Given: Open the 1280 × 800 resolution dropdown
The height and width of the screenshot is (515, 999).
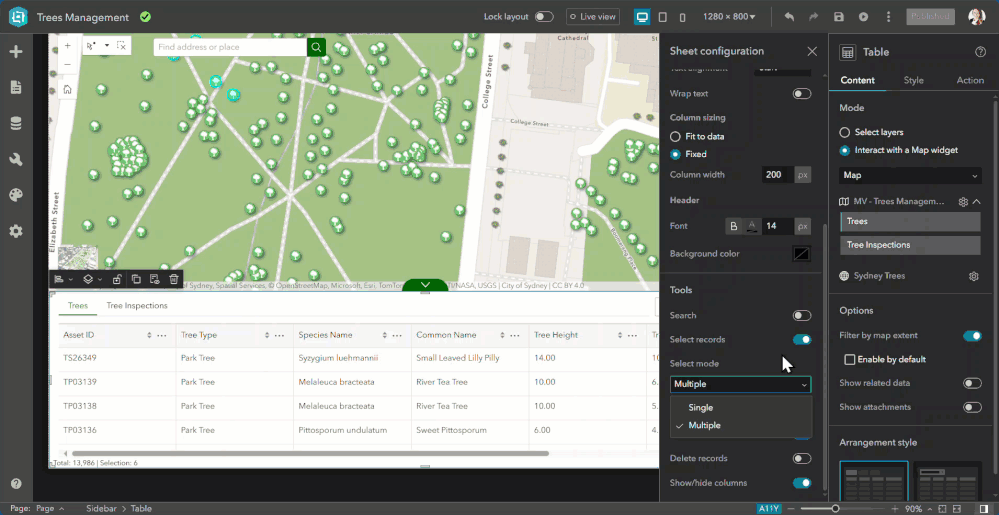Looking at the screenshot, I should (729, 17).
